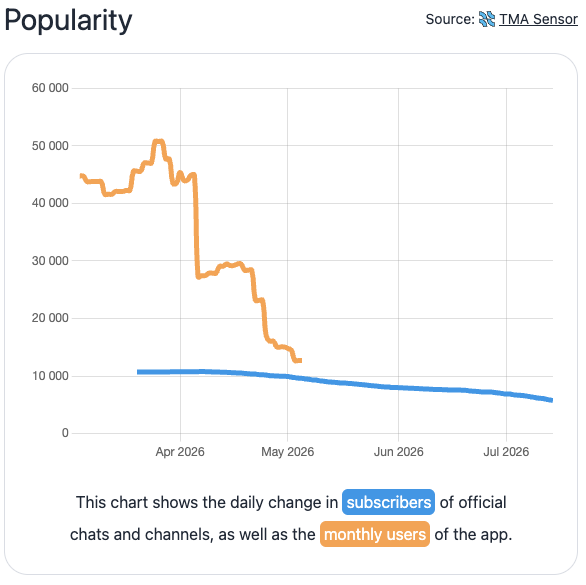The height and width of the screenshot is (585, 586).
Task: Click the 0 y-axis label
Action: pos(65,433)
